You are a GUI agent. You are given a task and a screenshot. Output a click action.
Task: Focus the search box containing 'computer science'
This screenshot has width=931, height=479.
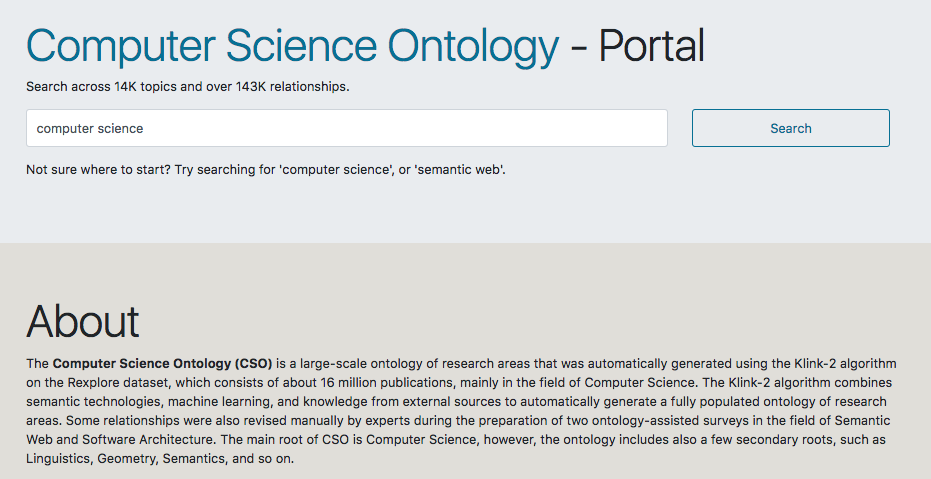[347, 128]
